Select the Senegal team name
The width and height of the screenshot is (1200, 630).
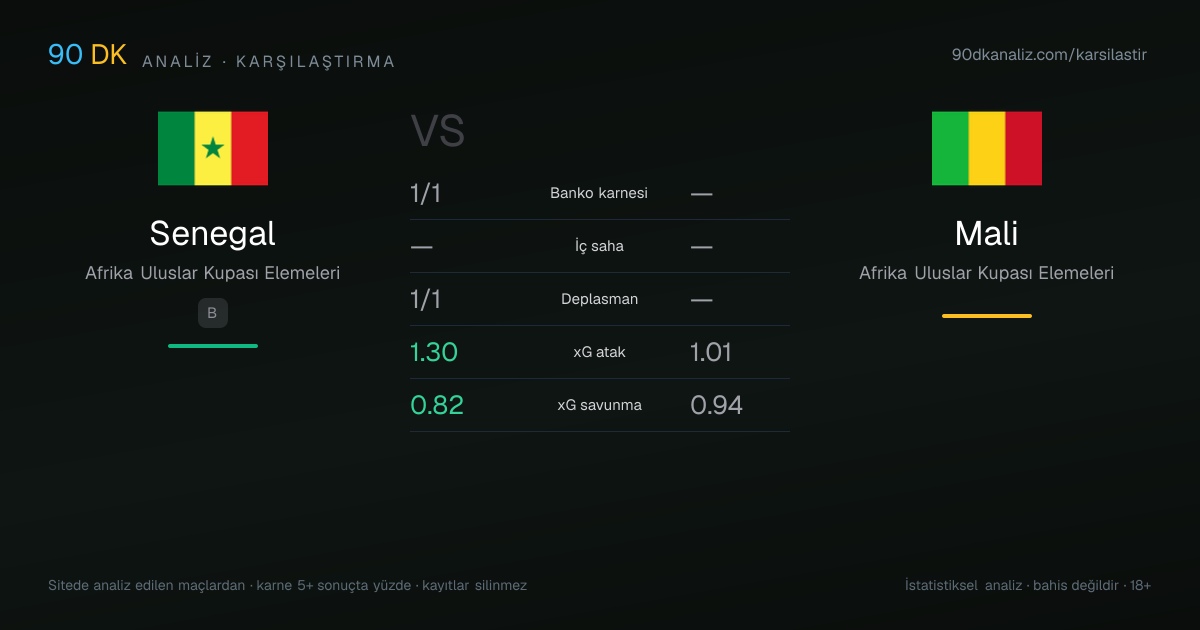213,233
